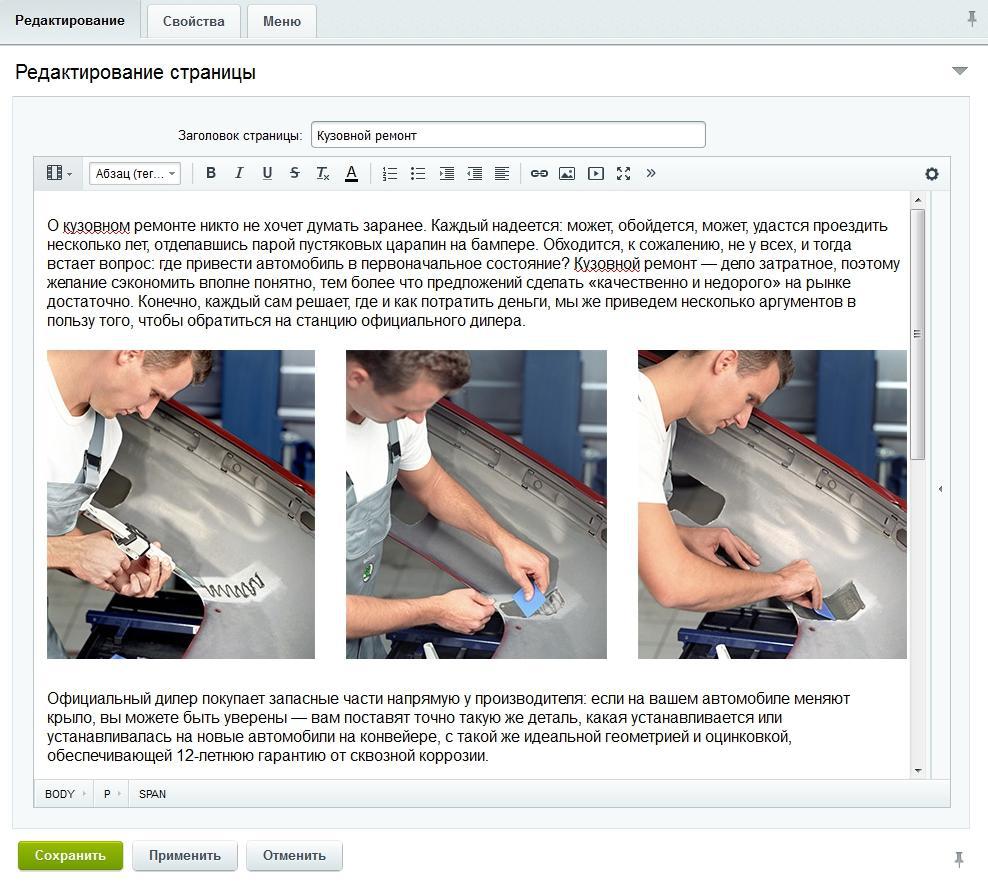Insert an image into the page
988x883 pixels.
tap(567, 173)
